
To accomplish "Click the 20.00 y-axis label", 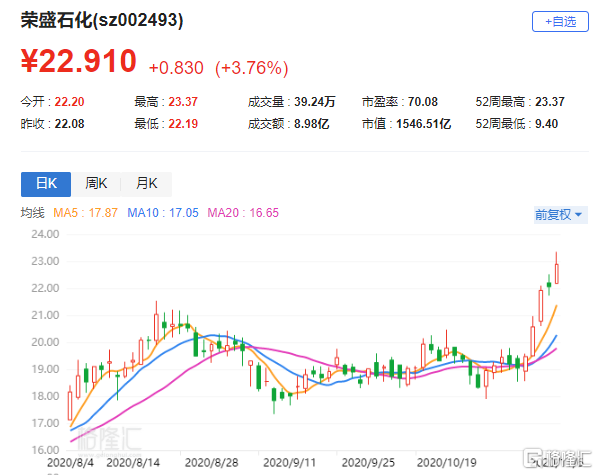I will [45, 342].
